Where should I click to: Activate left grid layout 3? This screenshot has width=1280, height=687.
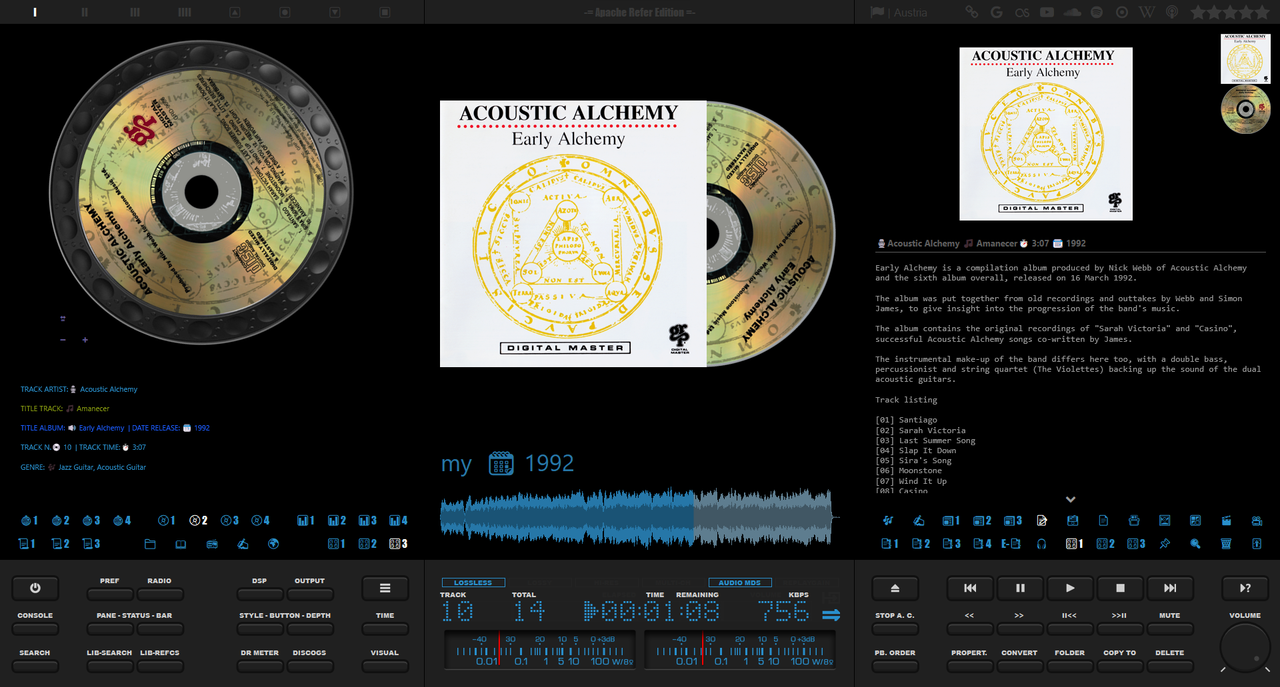[x=398, y=544]
